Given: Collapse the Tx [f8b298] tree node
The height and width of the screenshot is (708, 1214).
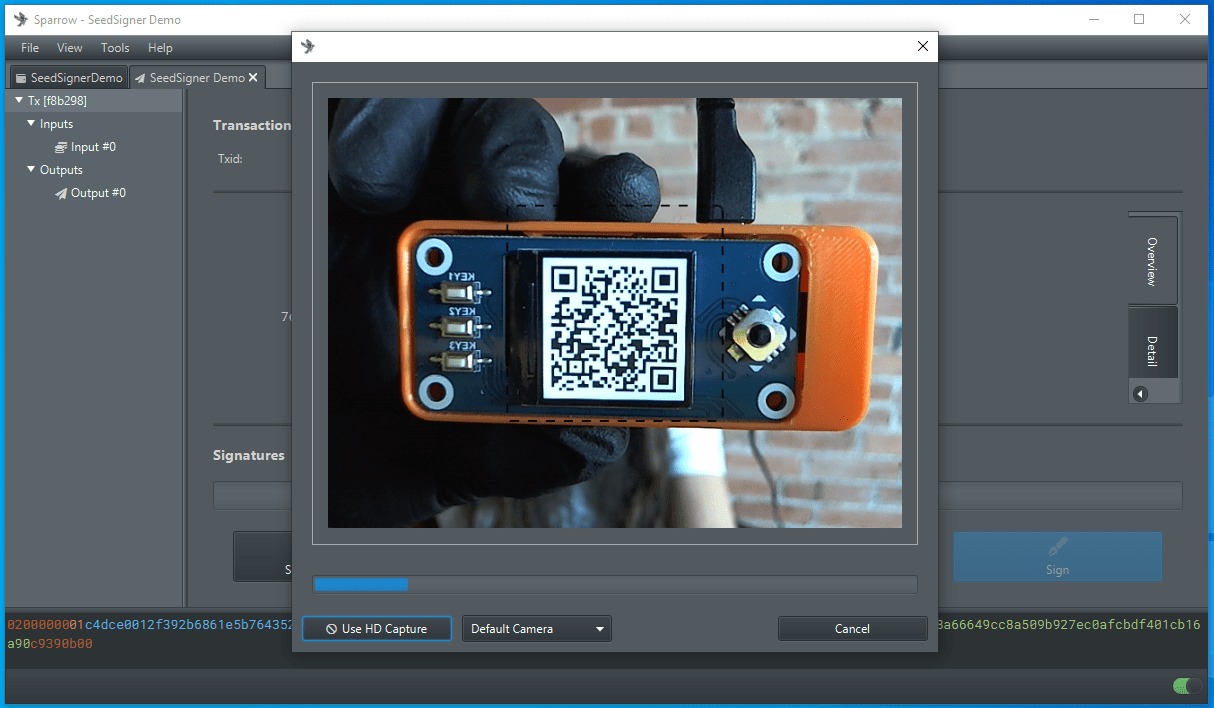Looking at the screenshot, I should point(19,100).
